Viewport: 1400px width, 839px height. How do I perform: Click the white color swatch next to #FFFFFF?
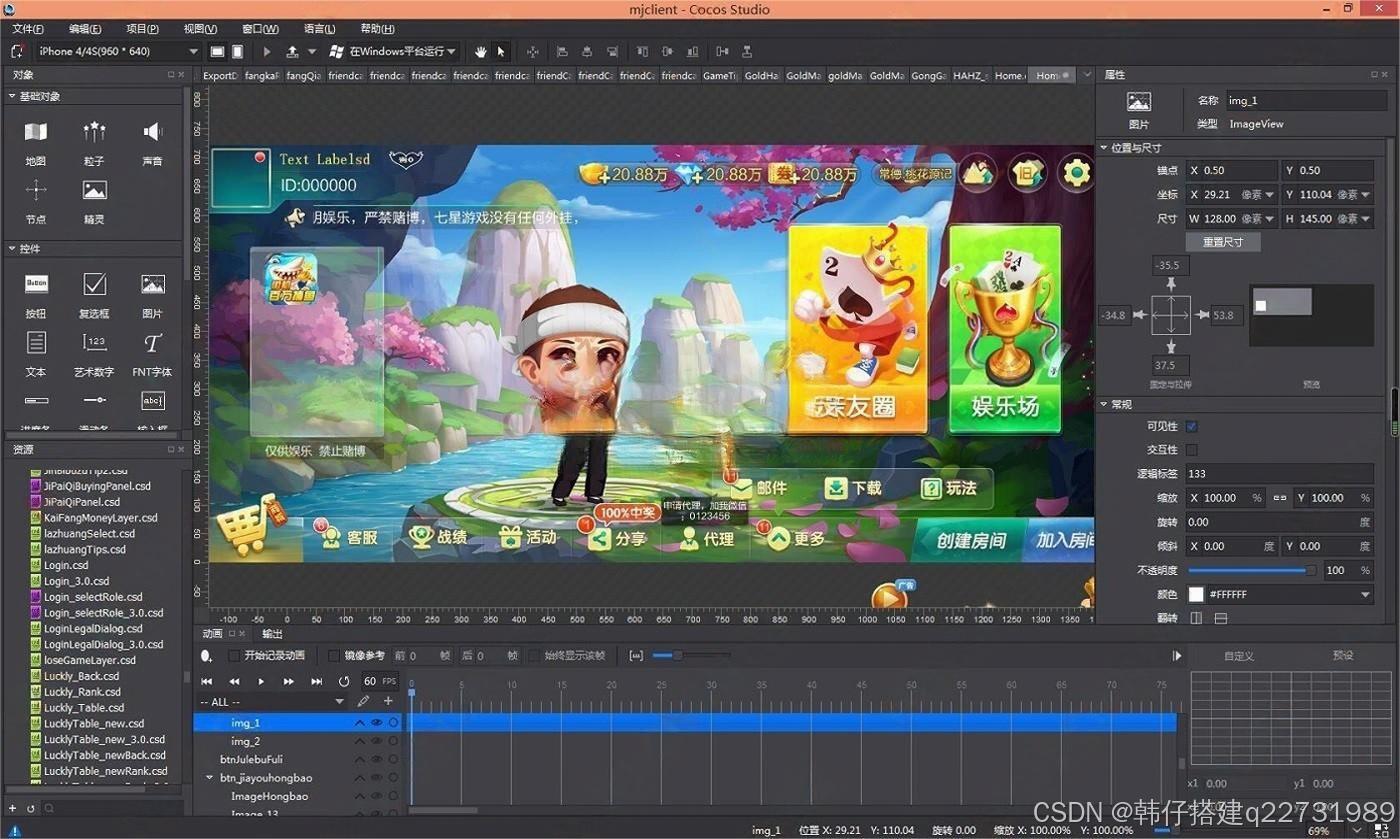point(1195,595)
